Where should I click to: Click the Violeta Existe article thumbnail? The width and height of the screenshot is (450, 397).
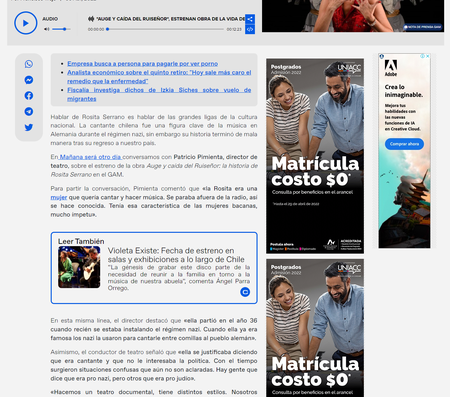79,267
